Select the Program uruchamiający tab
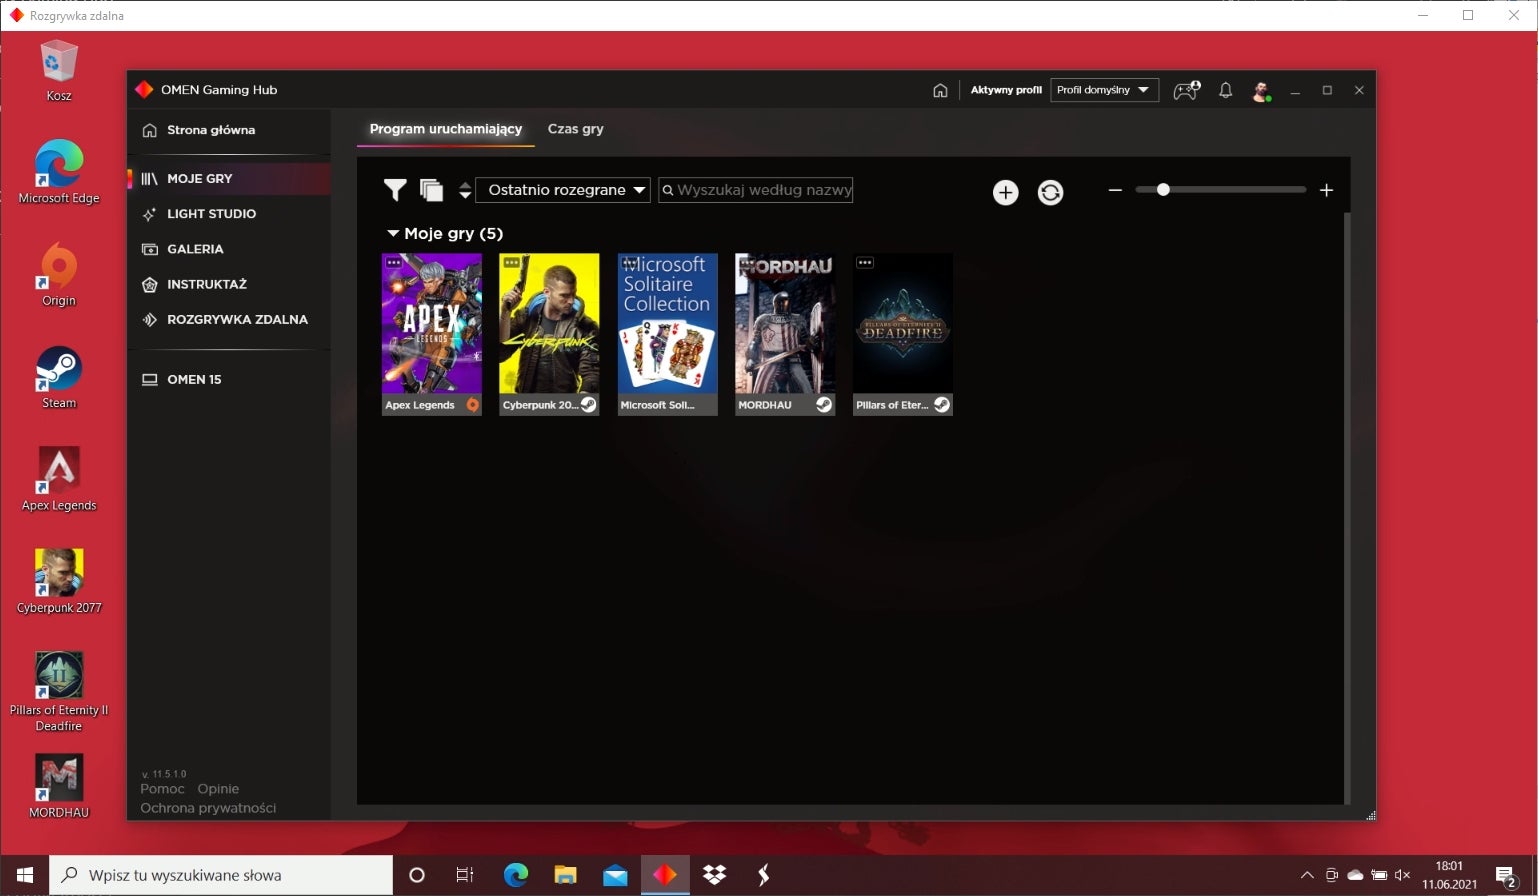The image size is (1538, 896). click(x=445, y=129)
